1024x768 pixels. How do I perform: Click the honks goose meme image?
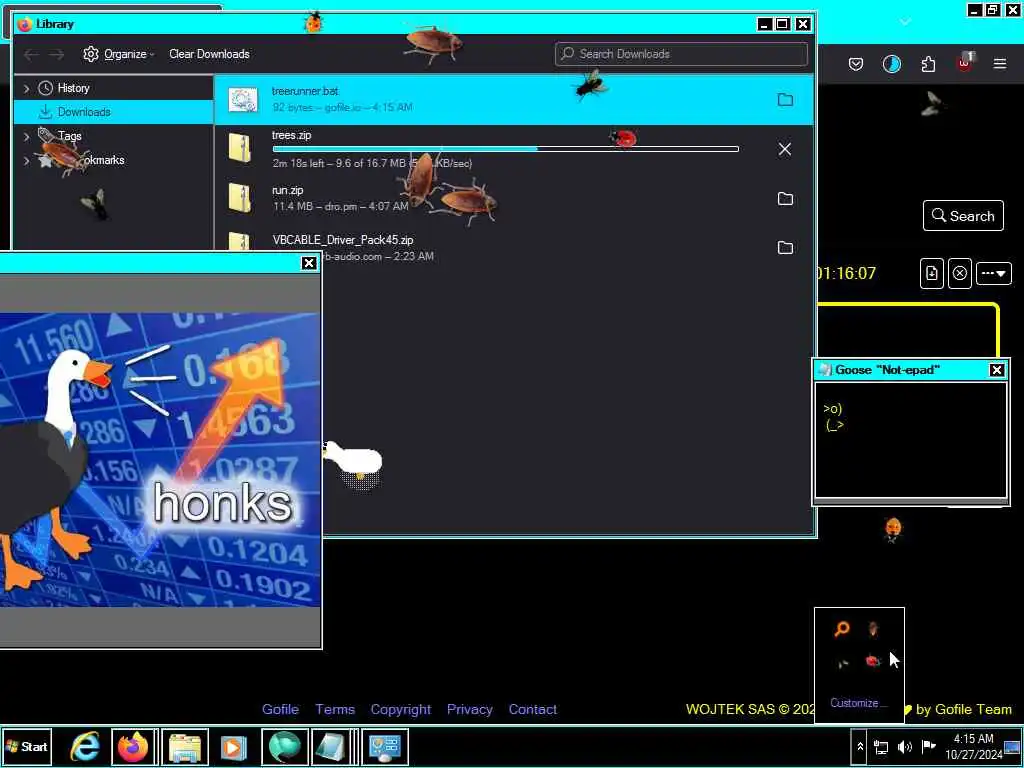[160, 460]
